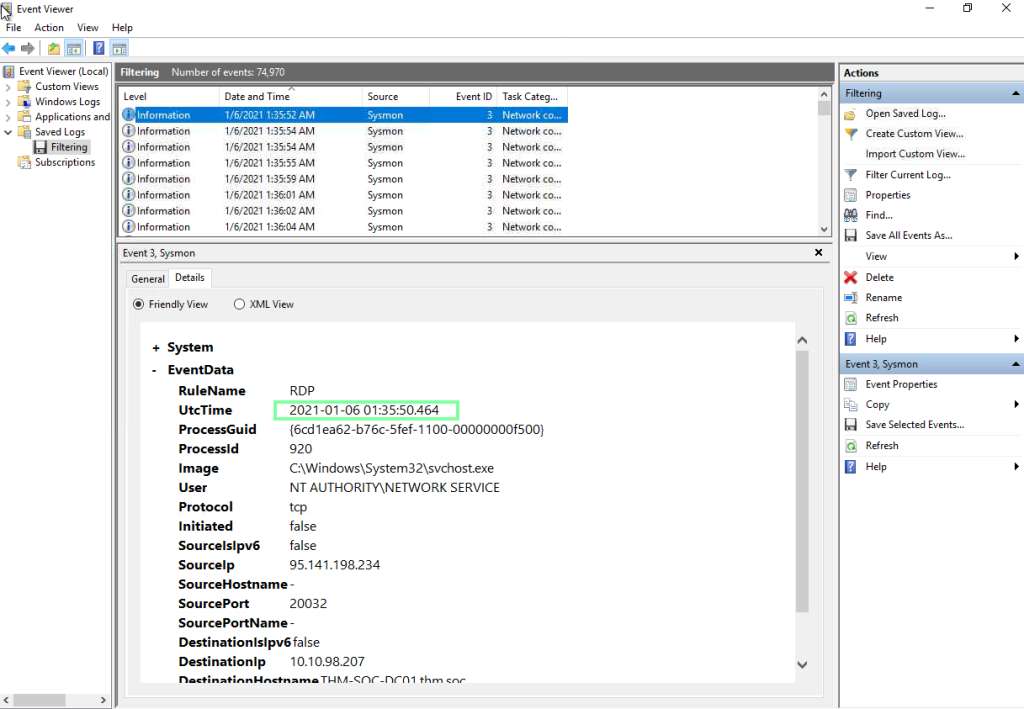Click the Back arrow toolbar icon
The image size is (1024, 709).
[x=8, y=48]
